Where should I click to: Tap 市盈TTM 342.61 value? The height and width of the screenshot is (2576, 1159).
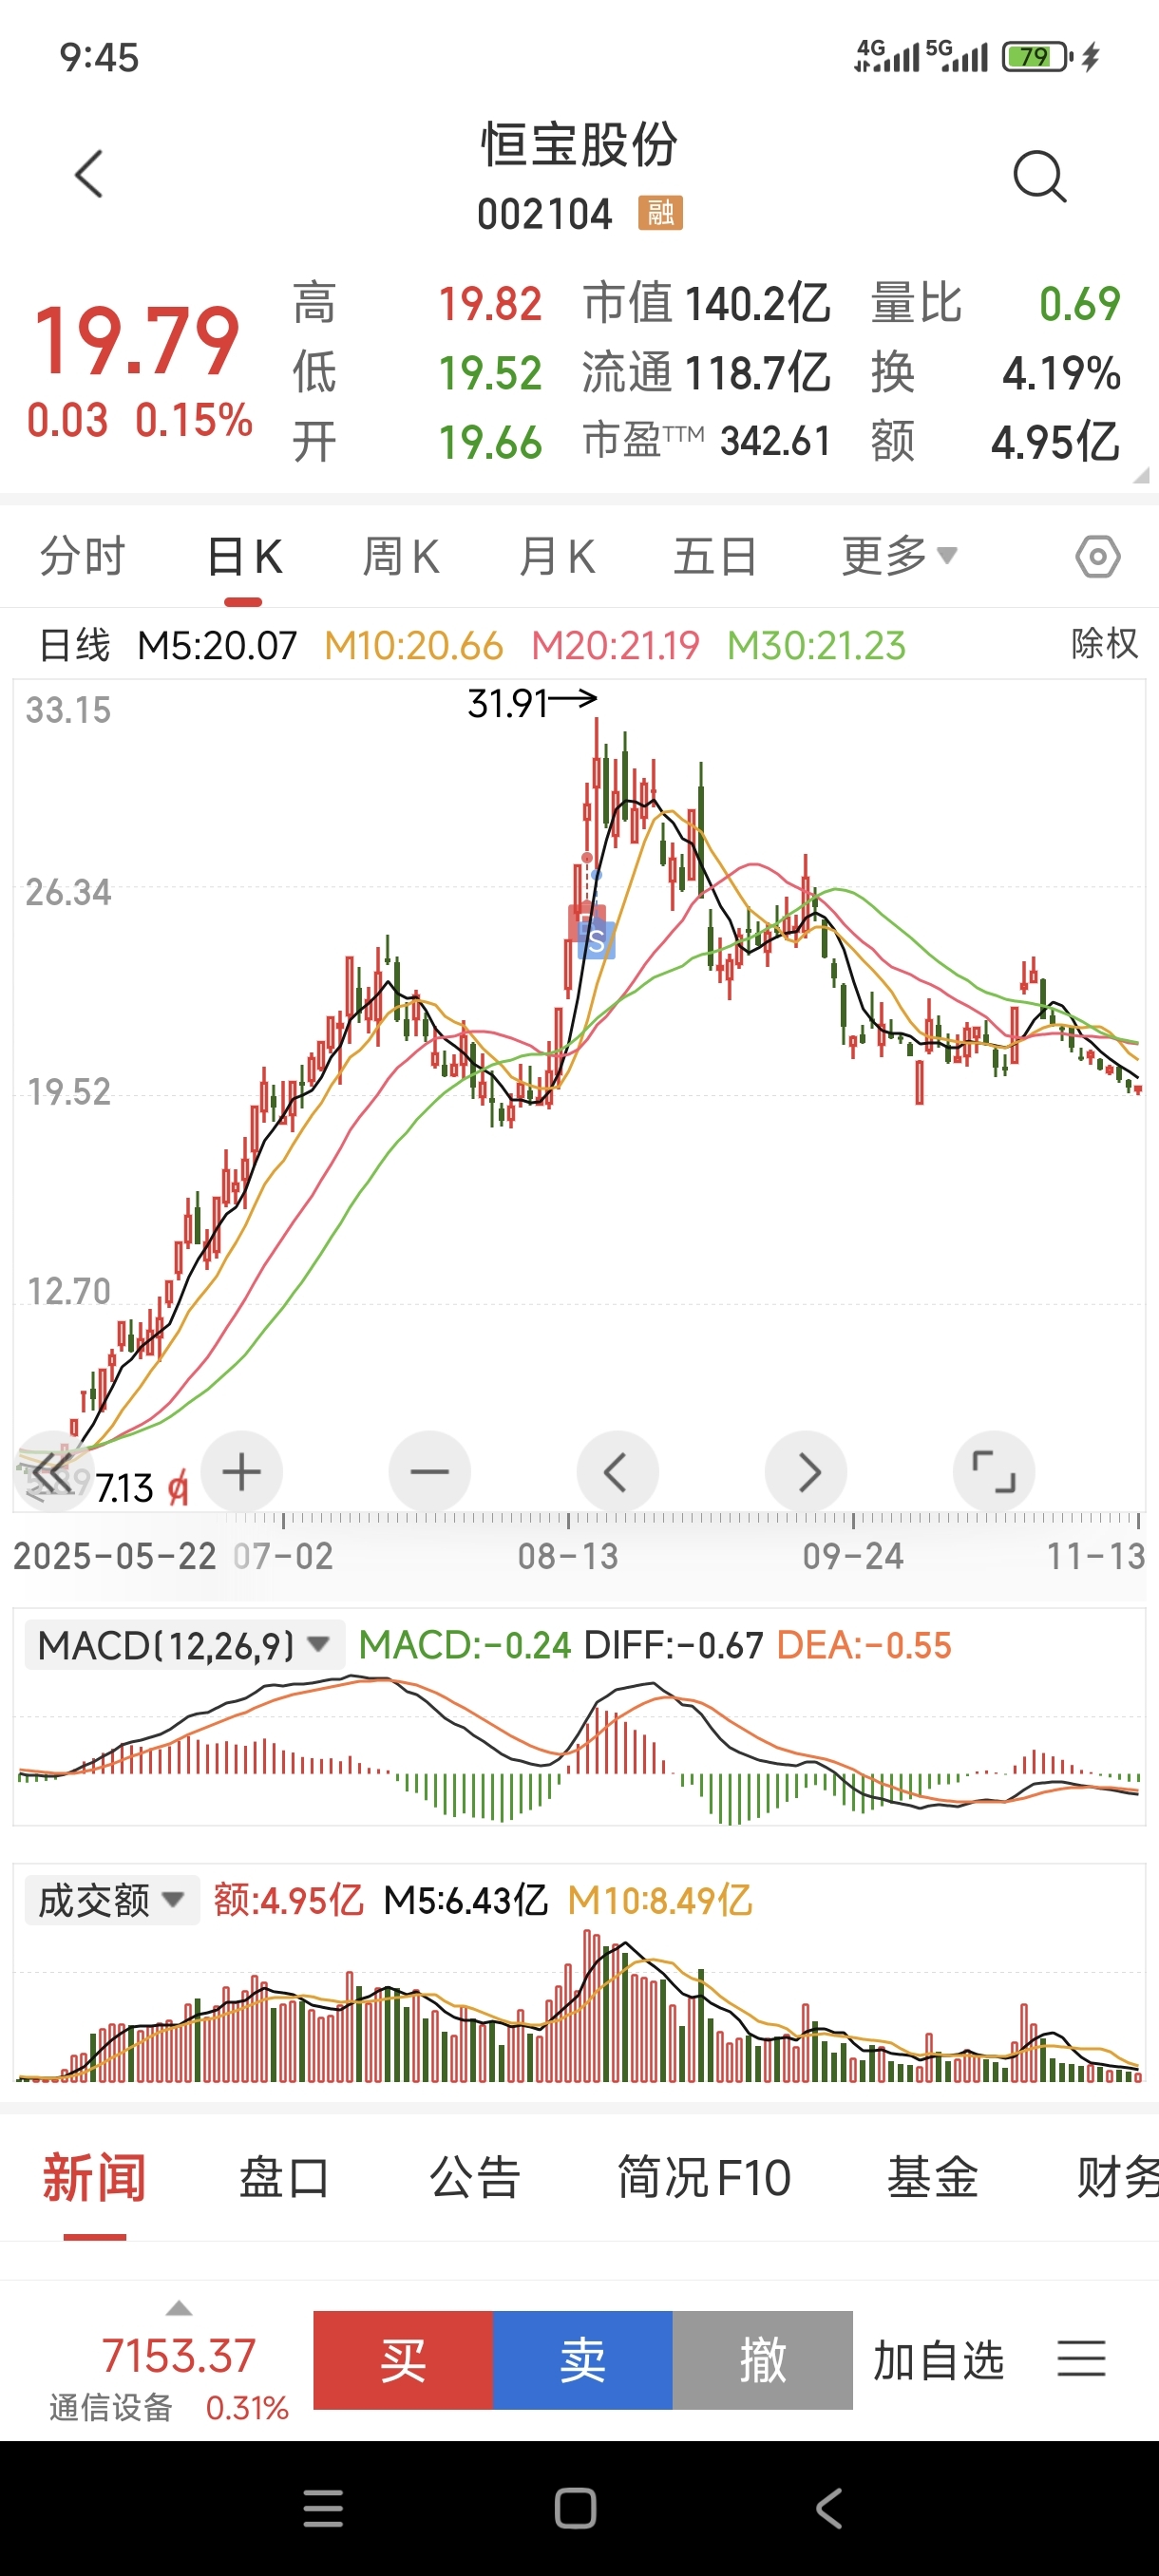(x=706, y=441)
